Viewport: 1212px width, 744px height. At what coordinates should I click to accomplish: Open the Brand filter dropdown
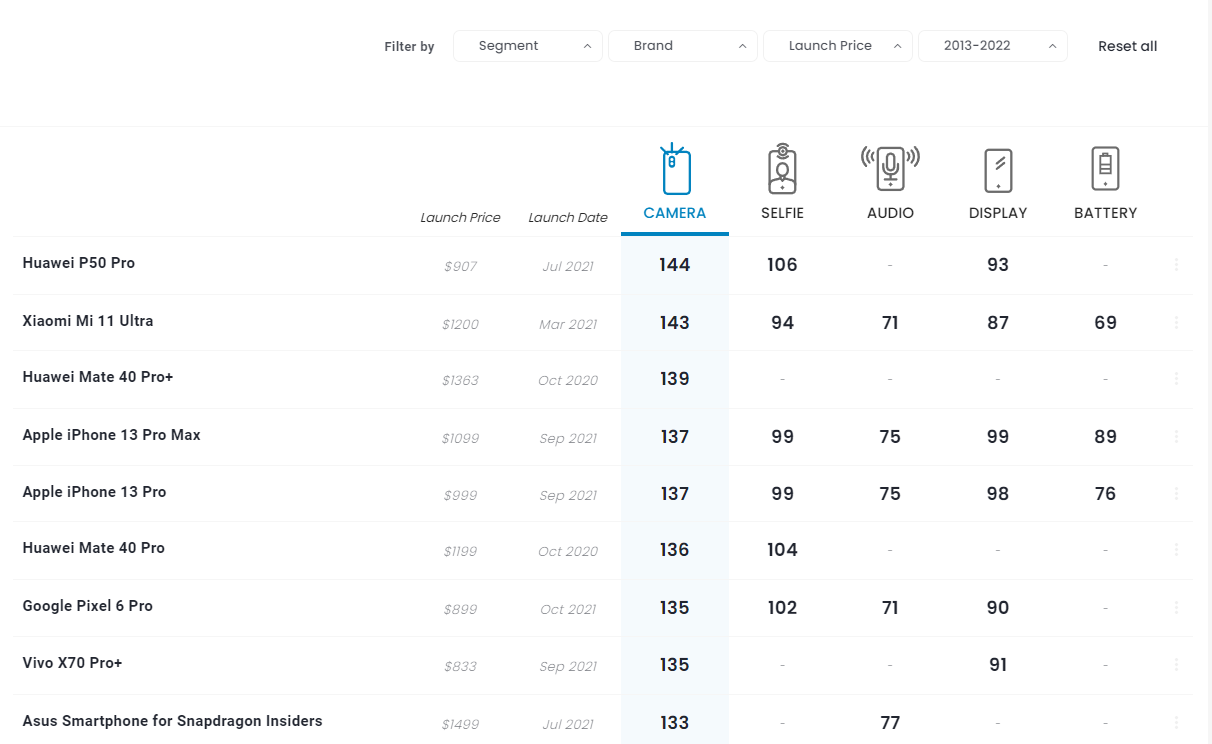682,46
